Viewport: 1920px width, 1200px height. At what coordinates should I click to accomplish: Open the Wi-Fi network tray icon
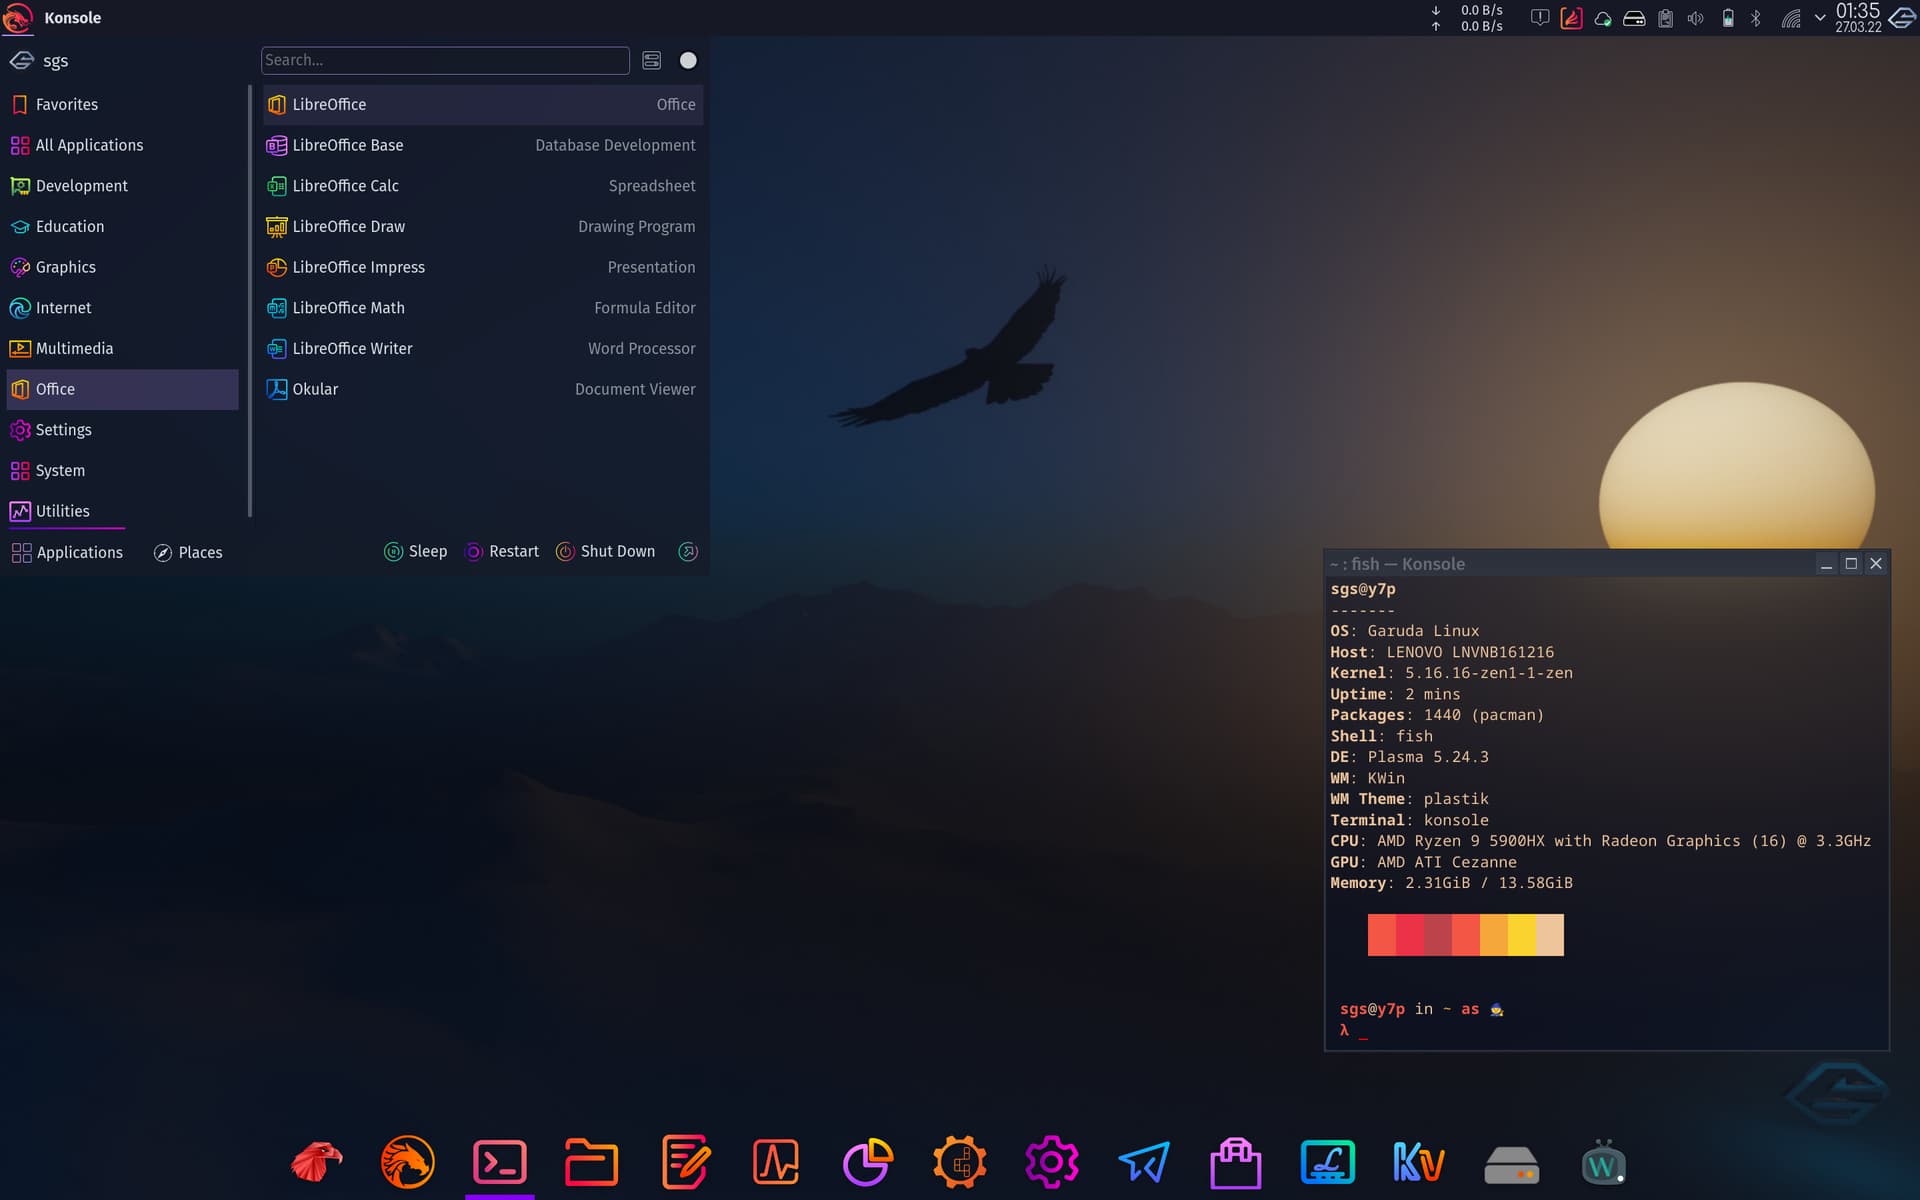click(x=1790, y=18)
